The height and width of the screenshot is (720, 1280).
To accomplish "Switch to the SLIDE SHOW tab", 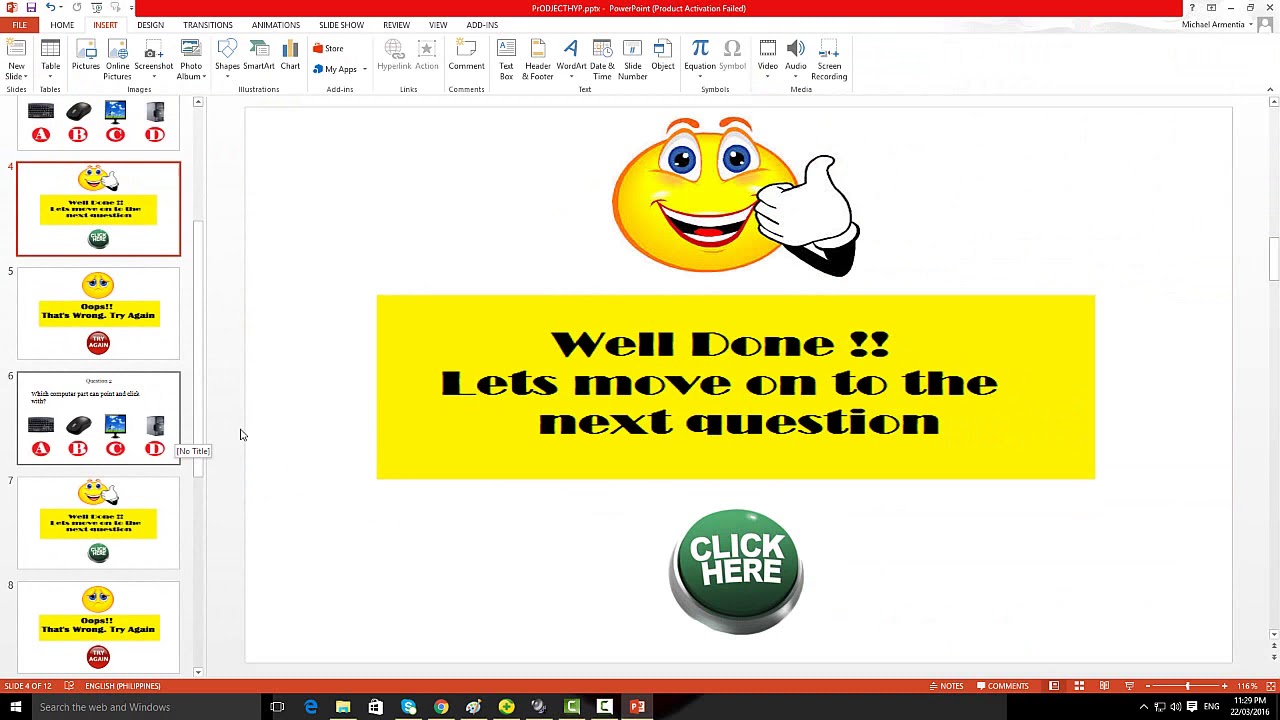I will (341, 25).
